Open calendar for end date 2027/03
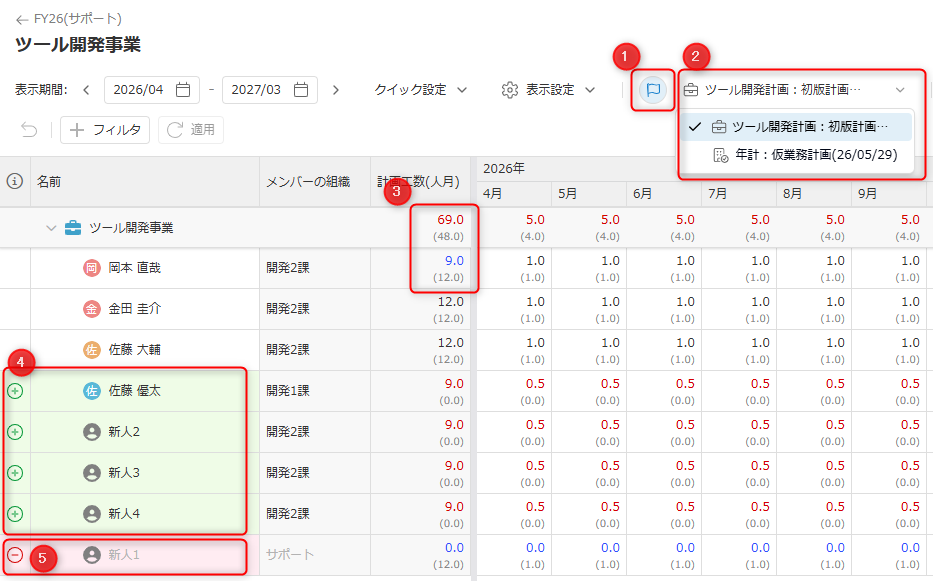Image resolution: width=933 pixels, height=581 pixels. point(301,90)
